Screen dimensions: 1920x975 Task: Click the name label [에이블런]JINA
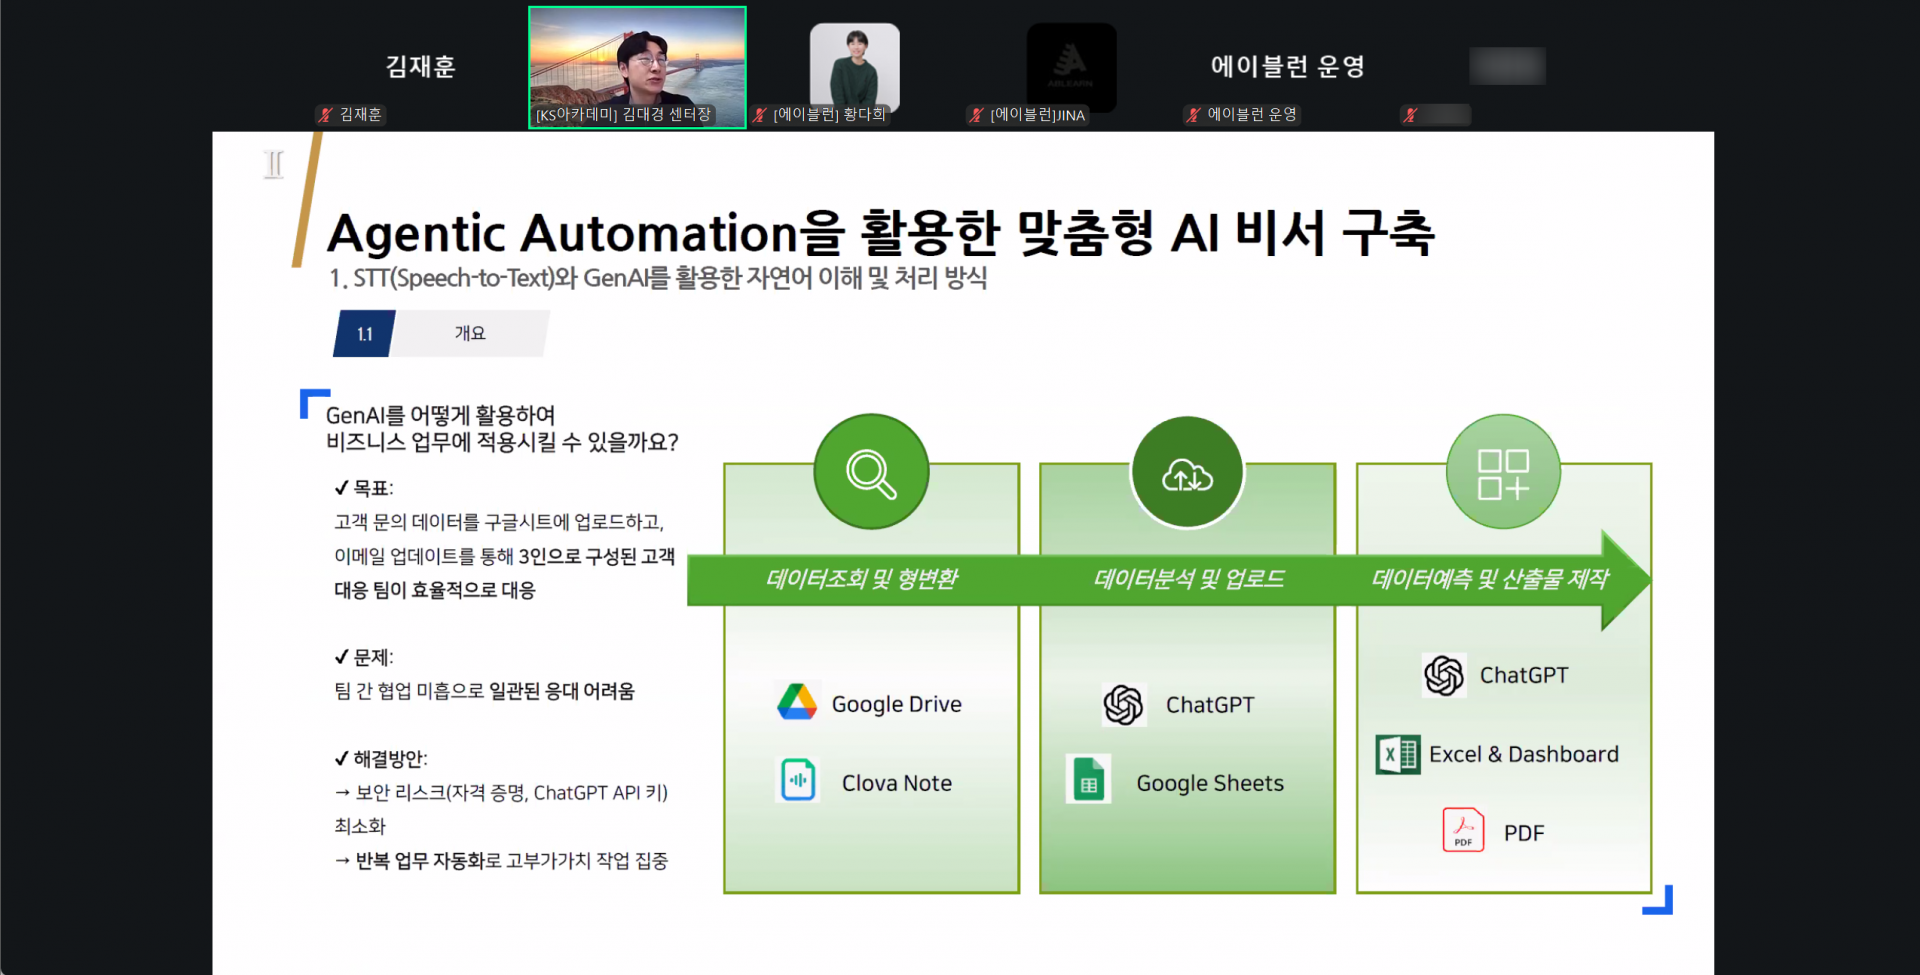(x=1038, y=115)
